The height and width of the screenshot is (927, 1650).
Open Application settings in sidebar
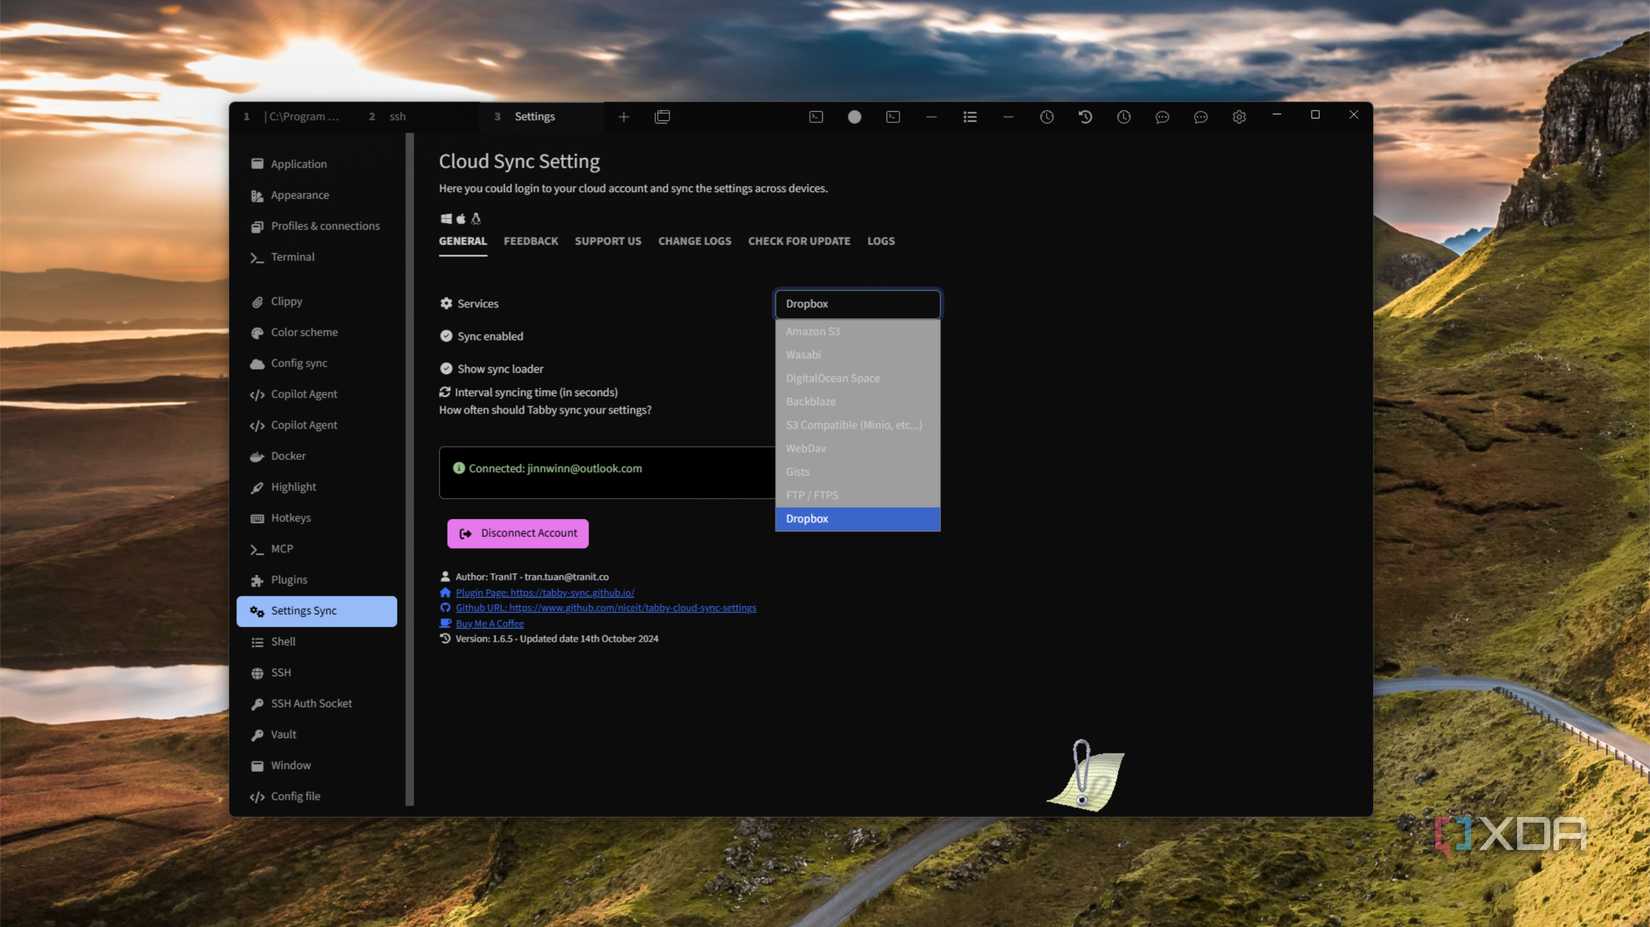317,164
